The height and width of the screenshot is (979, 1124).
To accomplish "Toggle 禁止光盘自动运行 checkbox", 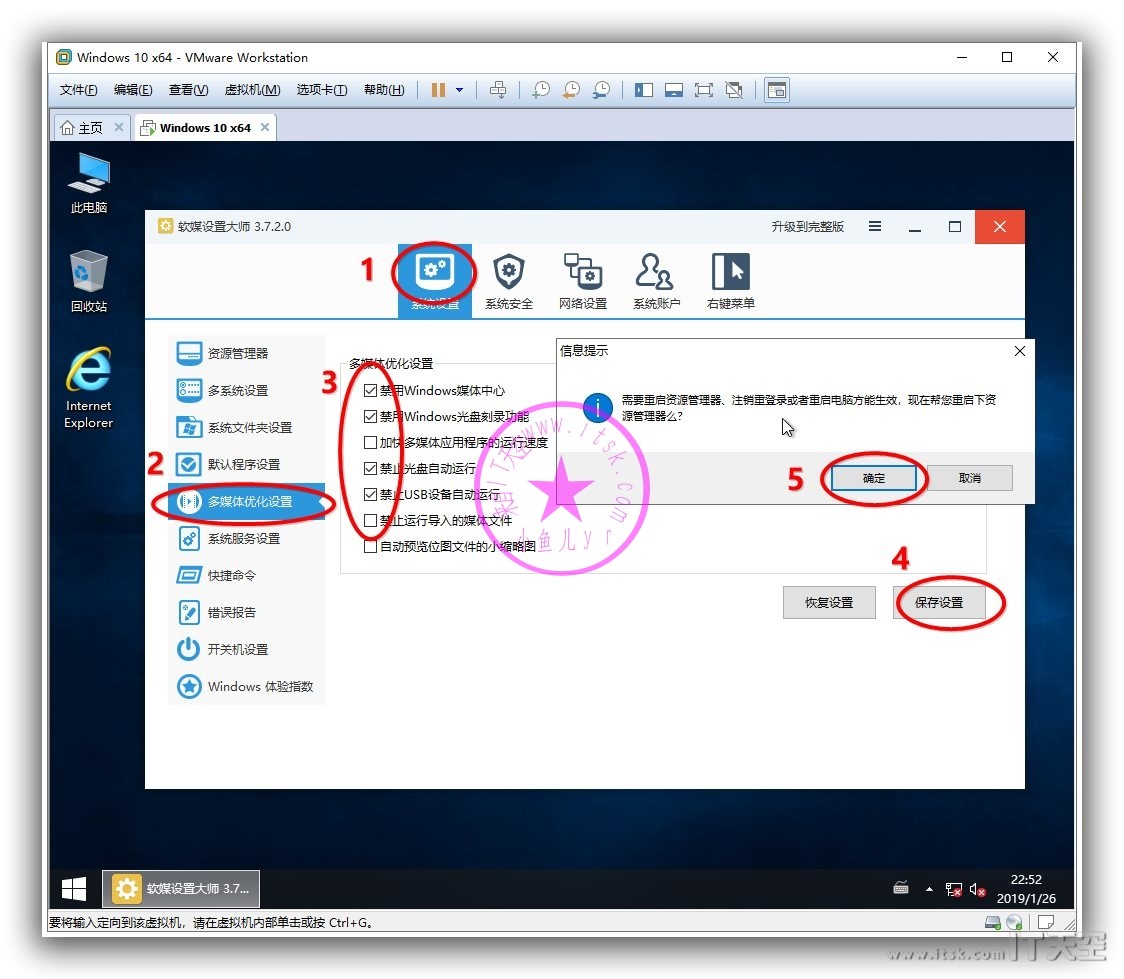I will click(371, 469).
